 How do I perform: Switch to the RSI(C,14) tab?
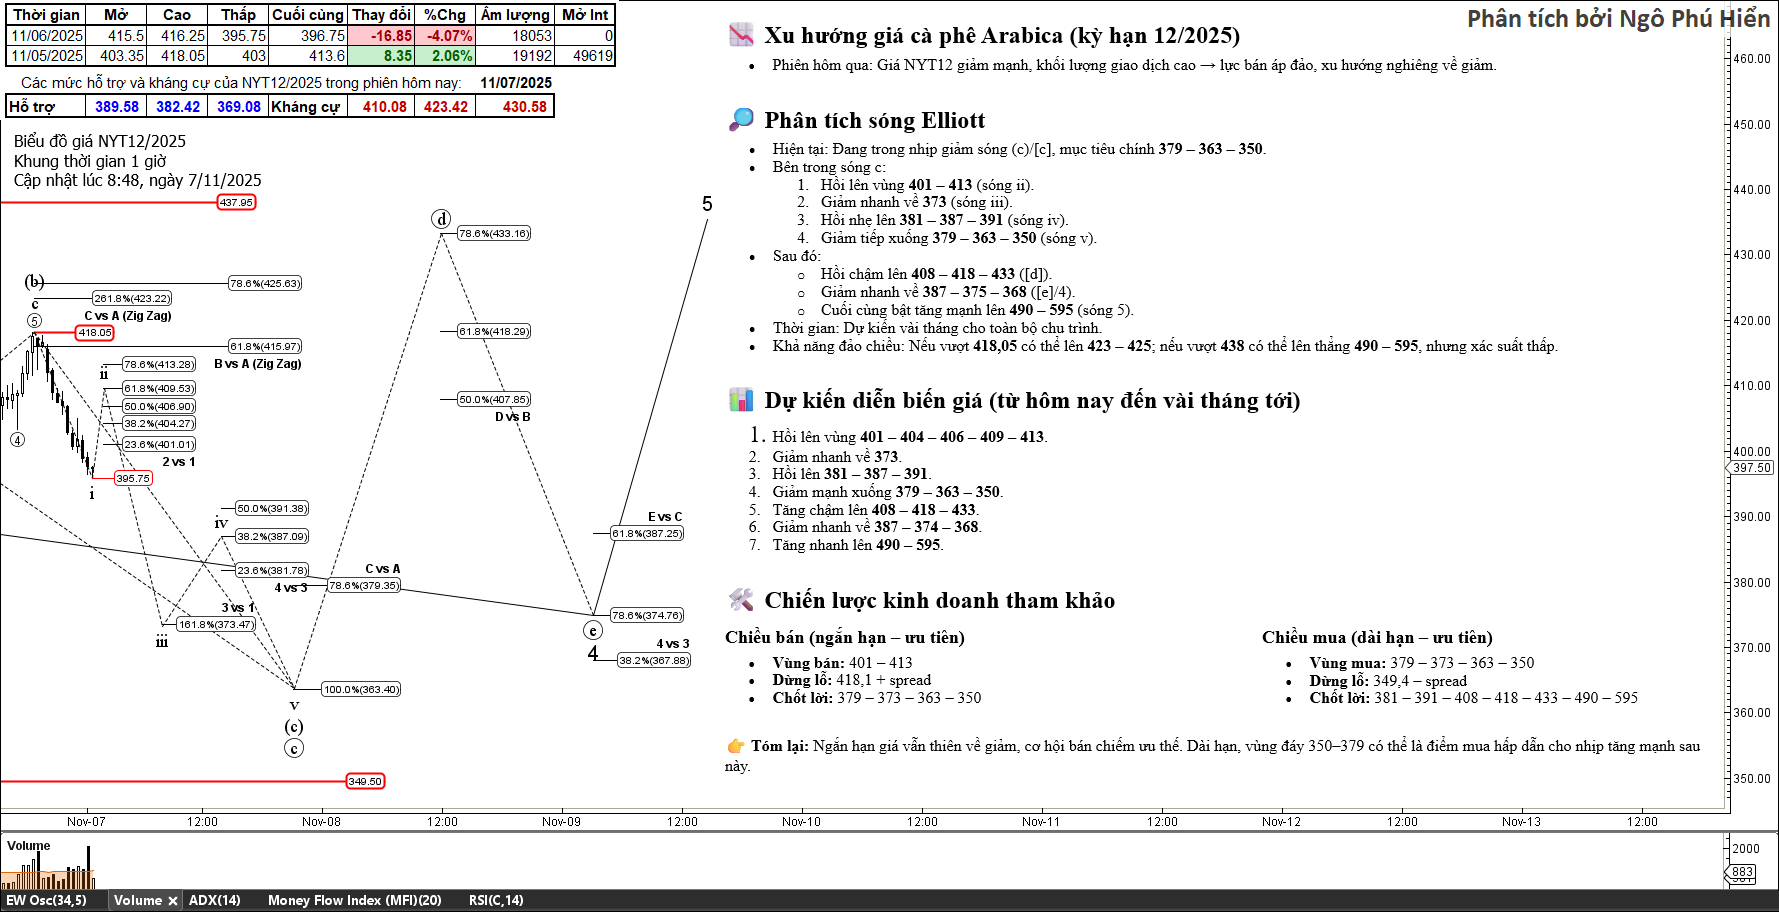tap(496, 901)
